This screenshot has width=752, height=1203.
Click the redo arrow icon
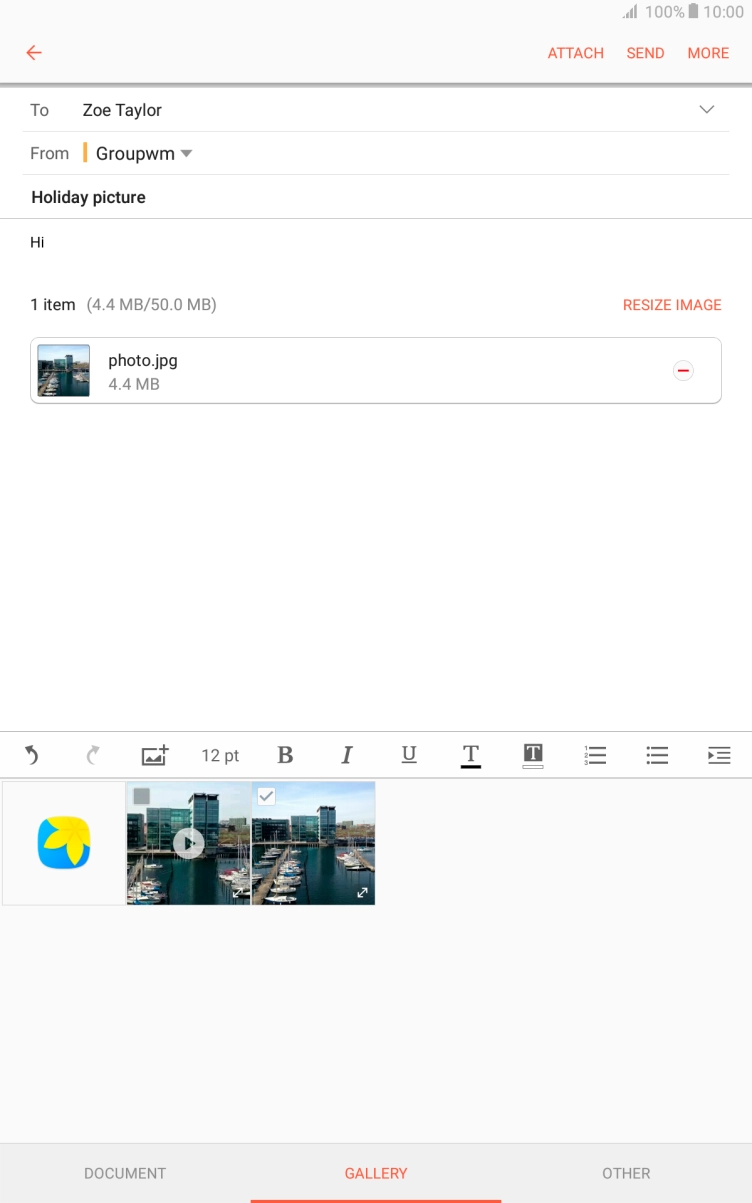pyautogui.click(x=93, y=755)
